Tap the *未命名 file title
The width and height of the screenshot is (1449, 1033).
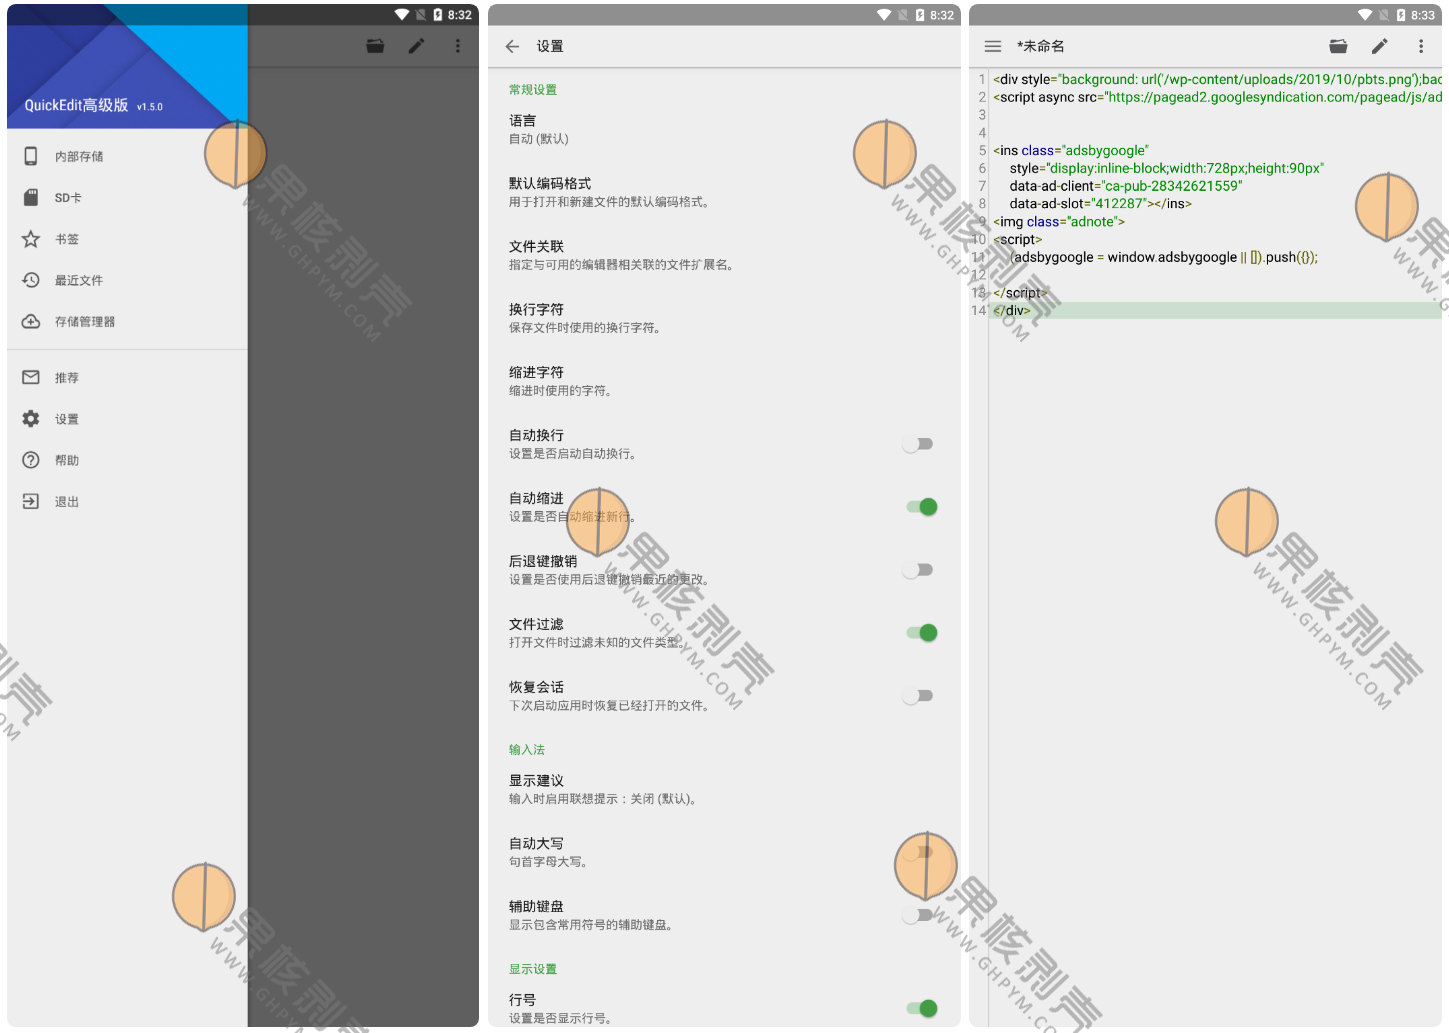tap(1041, 46)
